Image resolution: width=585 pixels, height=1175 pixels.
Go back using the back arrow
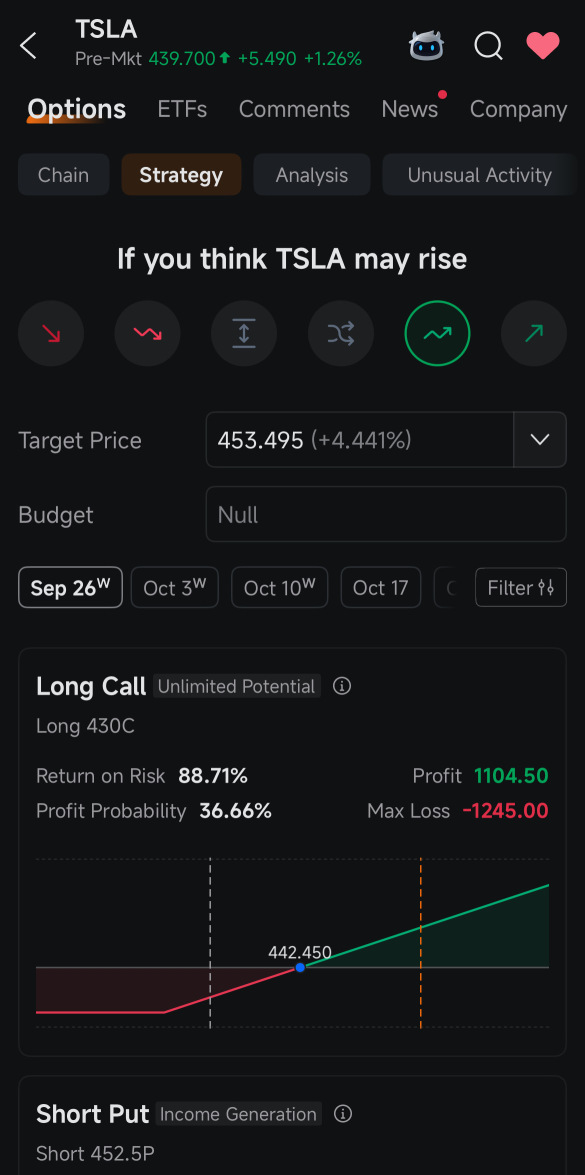tap(26, 45)
